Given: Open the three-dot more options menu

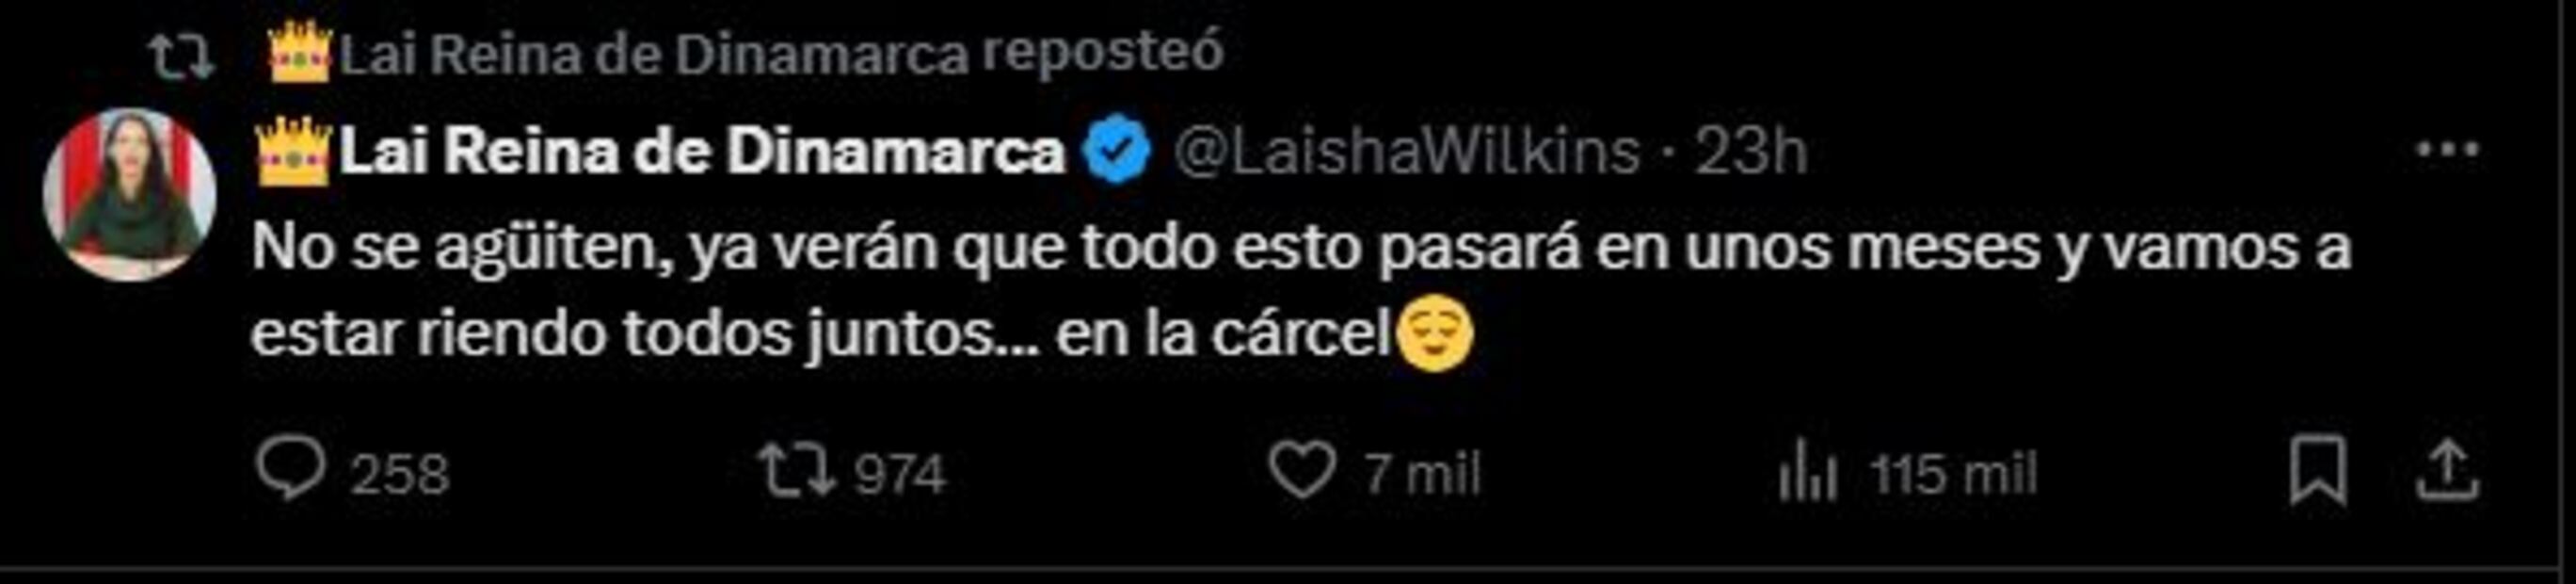Looking at the screenshot, I should coord(2447,150).
